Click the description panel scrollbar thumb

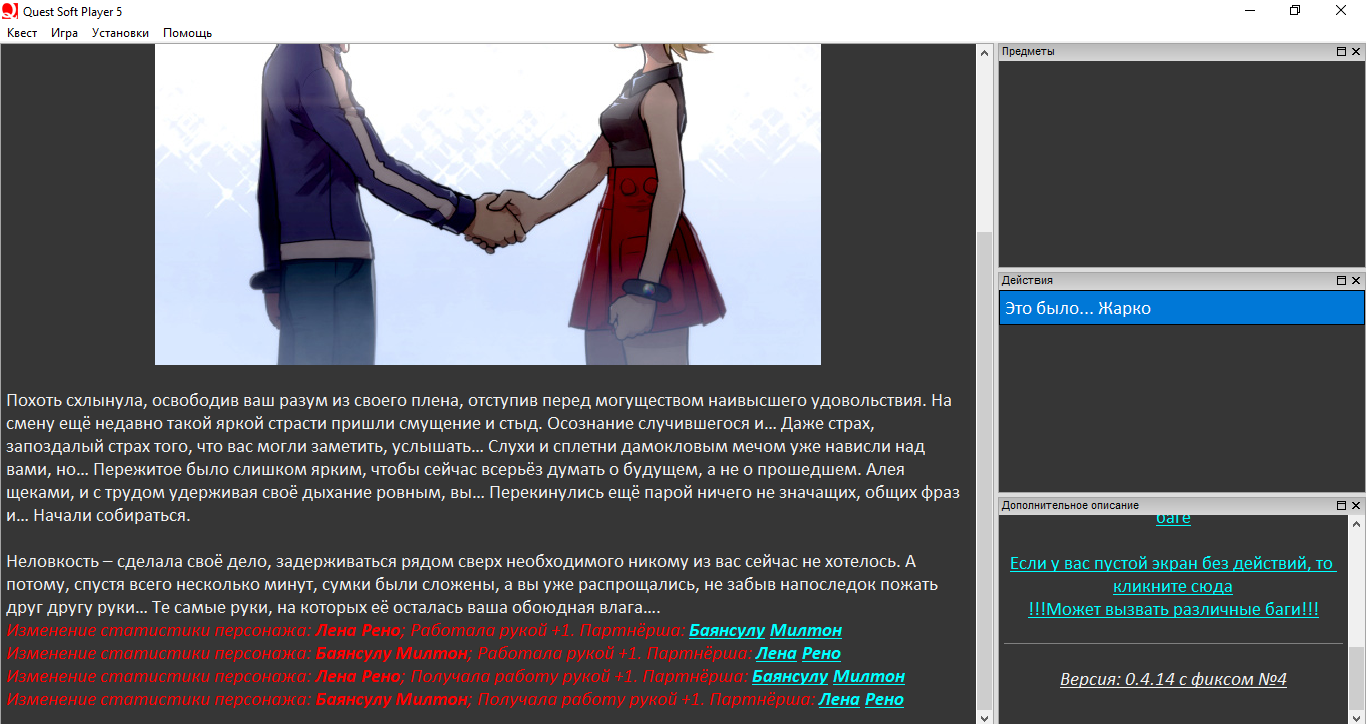pos(1357,677)
